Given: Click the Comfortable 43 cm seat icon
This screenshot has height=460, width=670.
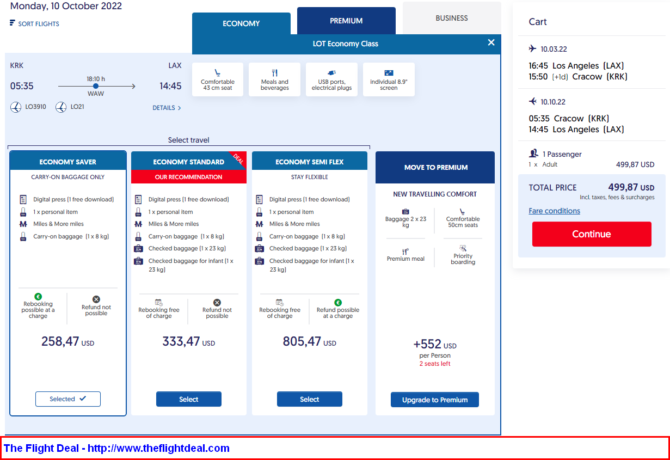Looking at the screenshot, I should [217, 73].
